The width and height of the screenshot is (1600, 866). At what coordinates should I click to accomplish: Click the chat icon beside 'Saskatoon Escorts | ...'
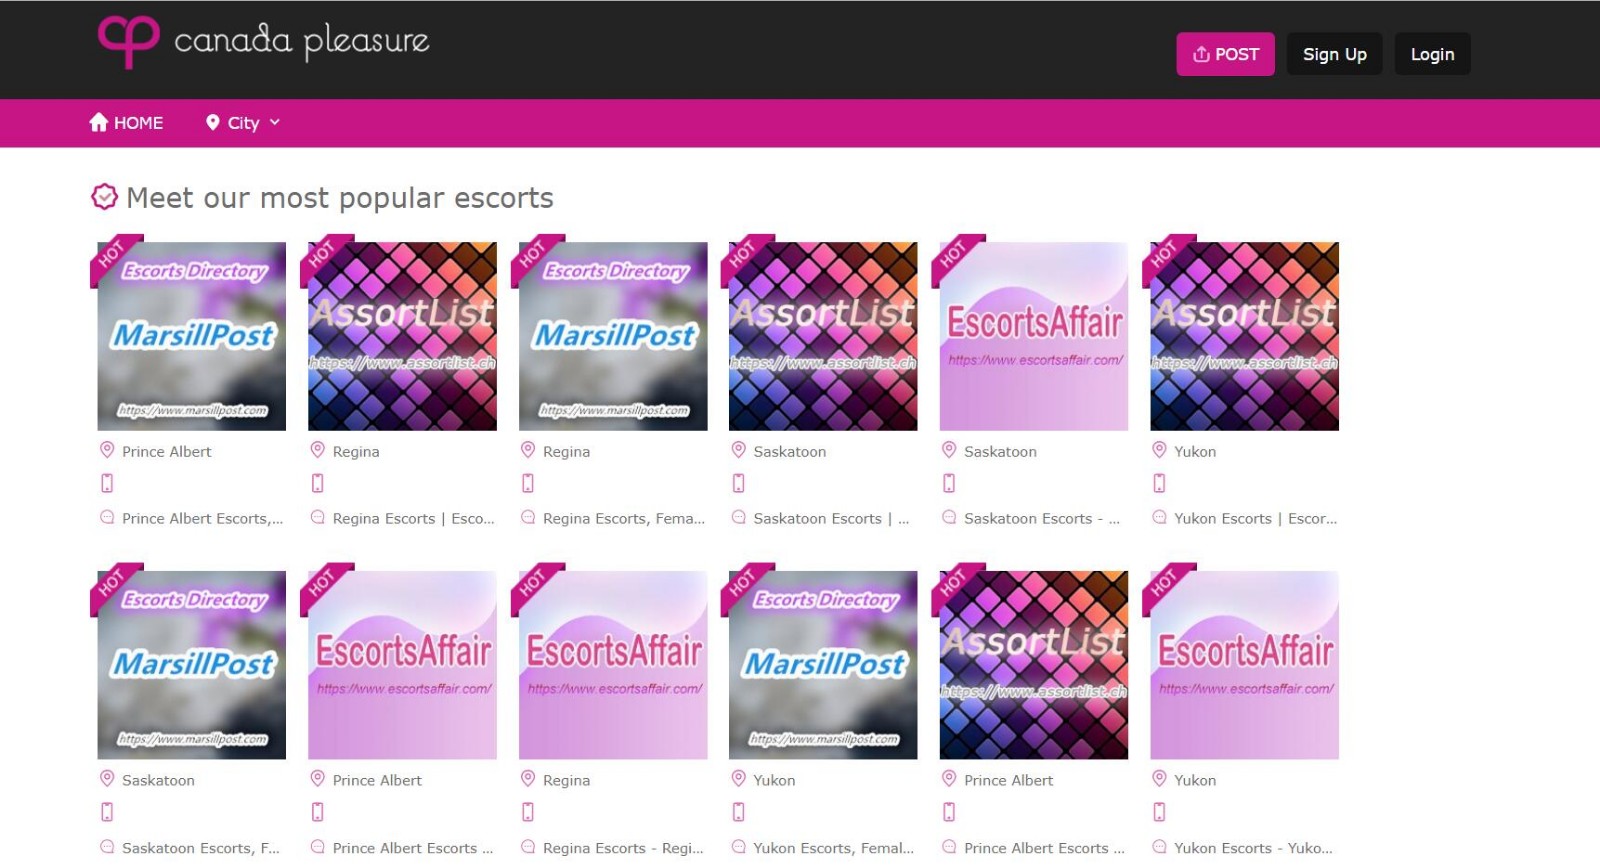coord(739,517)
